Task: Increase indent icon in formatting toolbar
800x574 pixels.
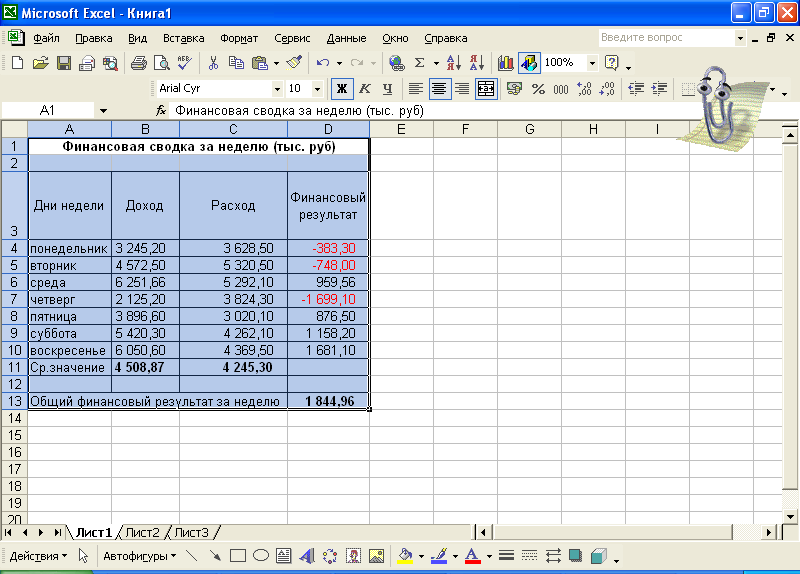Action: click(659, 89)
